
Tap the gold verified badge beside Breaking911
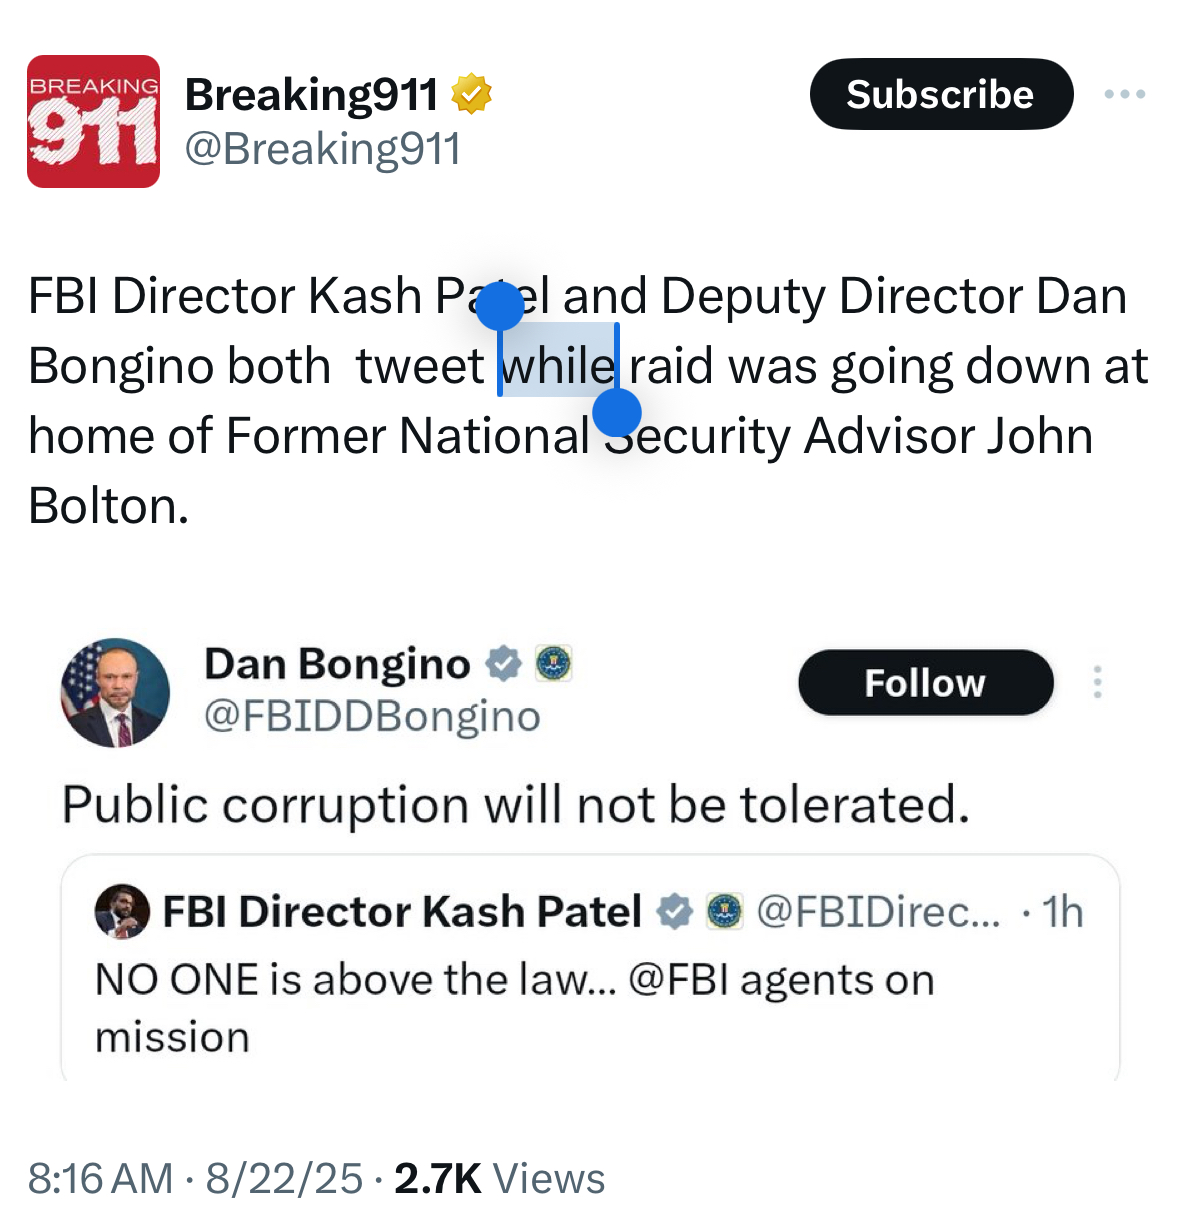471,94
